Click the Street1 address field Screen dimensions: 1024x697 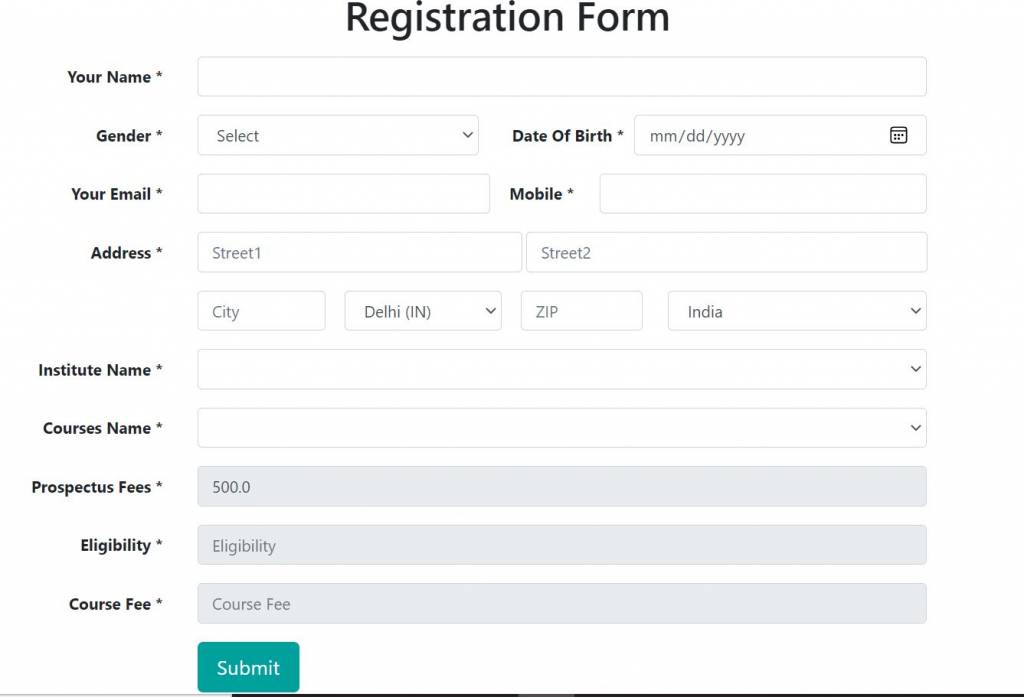[x=359, y=253]
